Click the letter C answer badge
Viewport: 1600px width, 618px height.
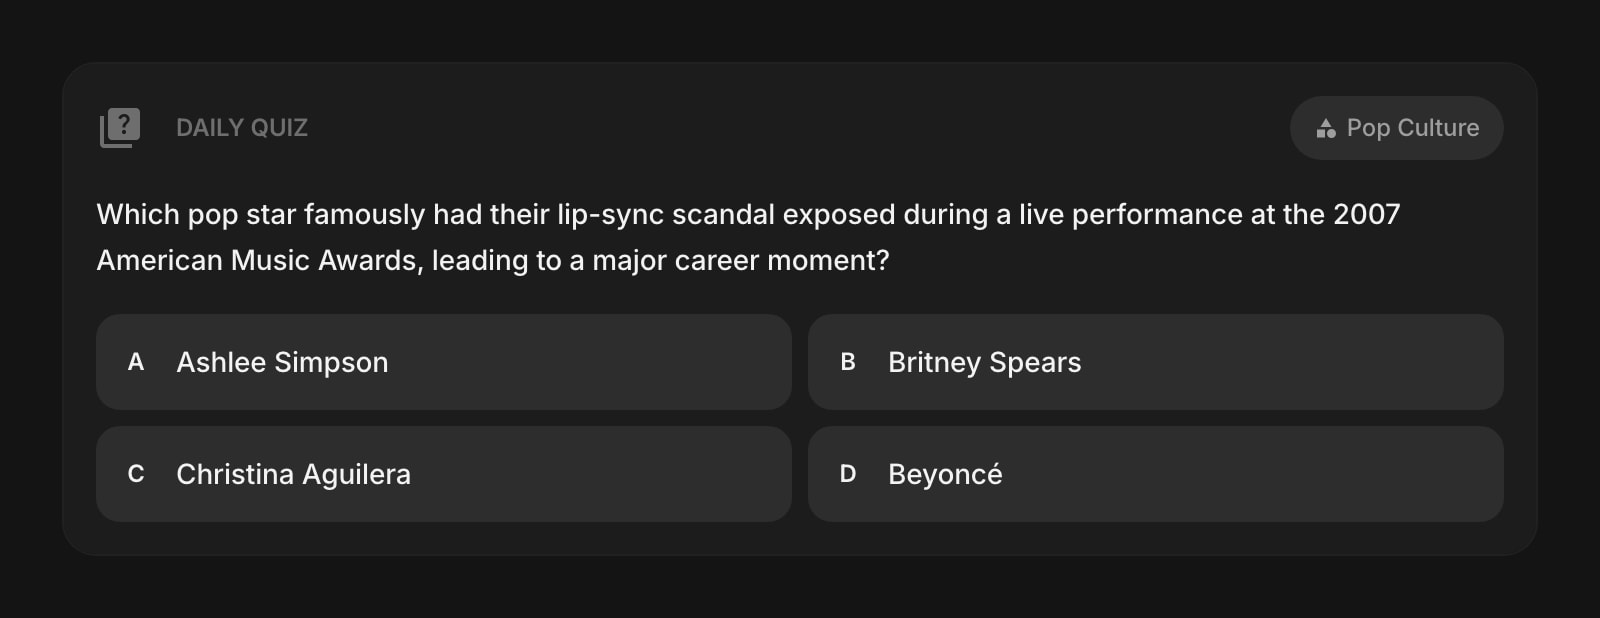tap(136, 474)
